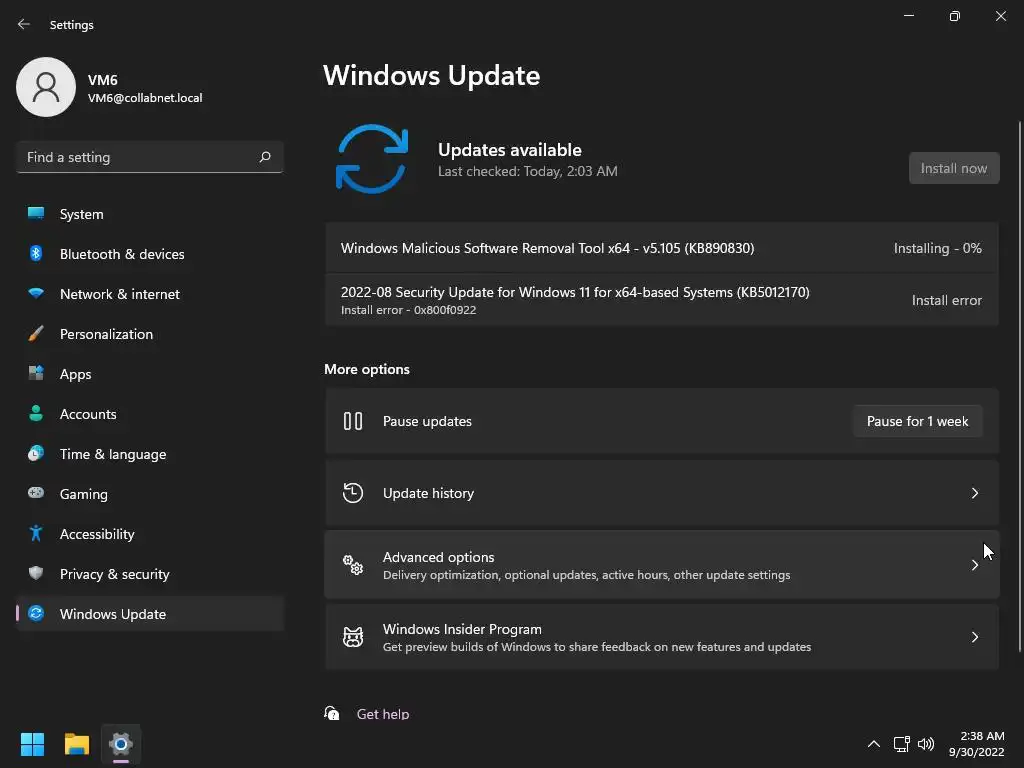Expand the Windows Insider Program chevron
Screen dimensions: 1024x768
pos(975,637)
